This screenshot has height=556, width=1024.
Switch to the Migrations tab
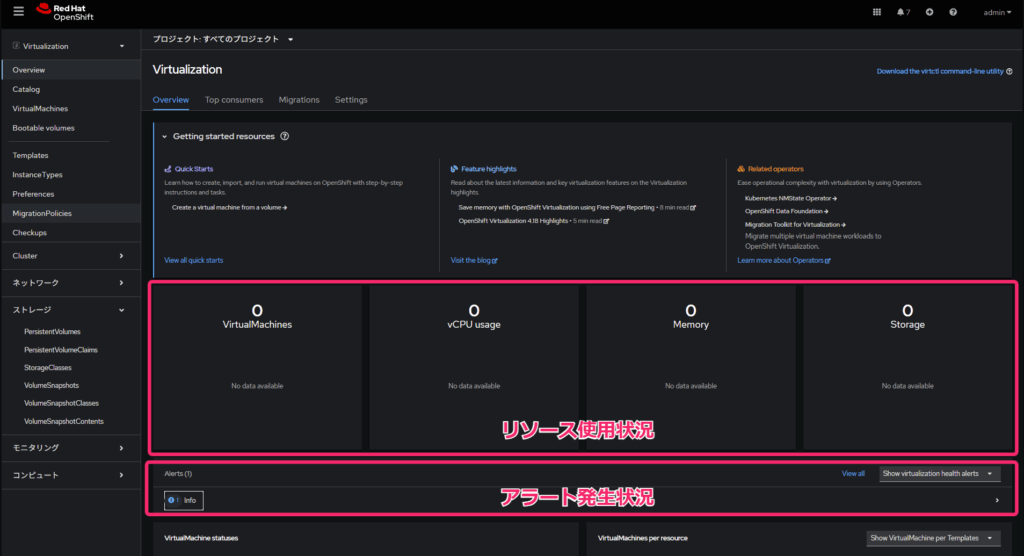tap(299, 100)
